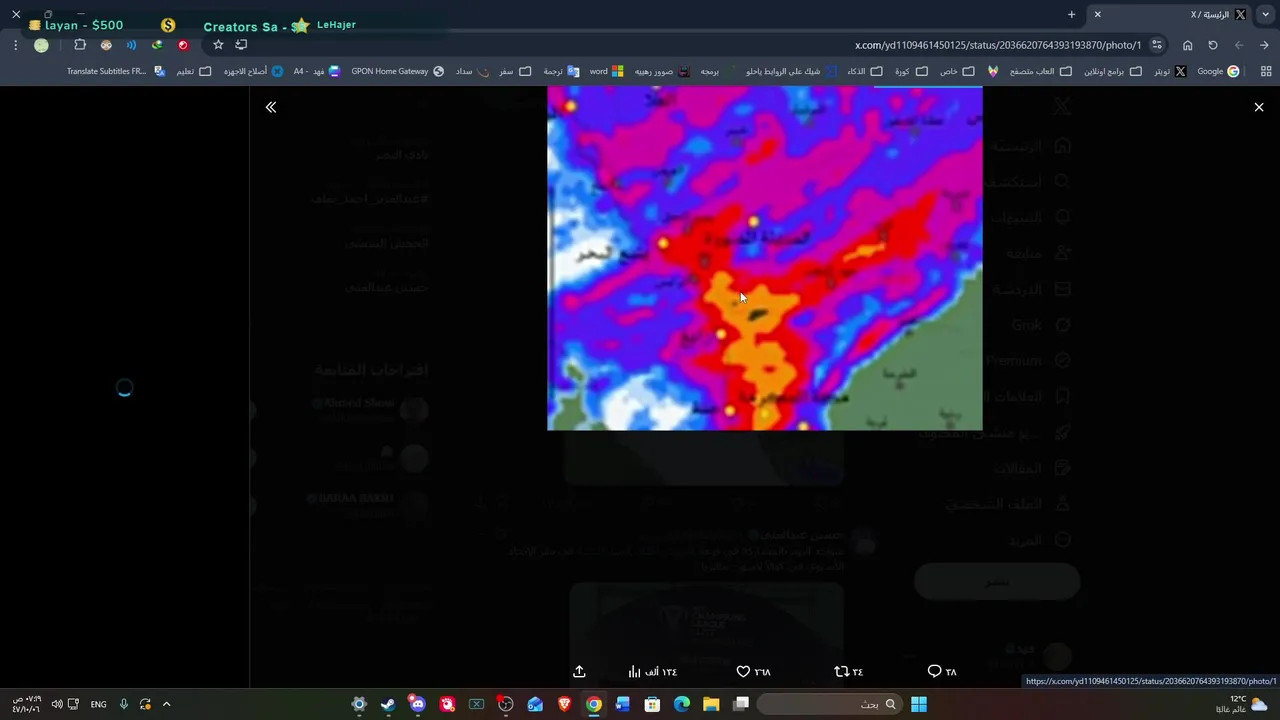Open the view analytics bars icon
Image resolution: width=1280 pixels, height=720 pixels.
pyautogui.click(x=634, y=672)
